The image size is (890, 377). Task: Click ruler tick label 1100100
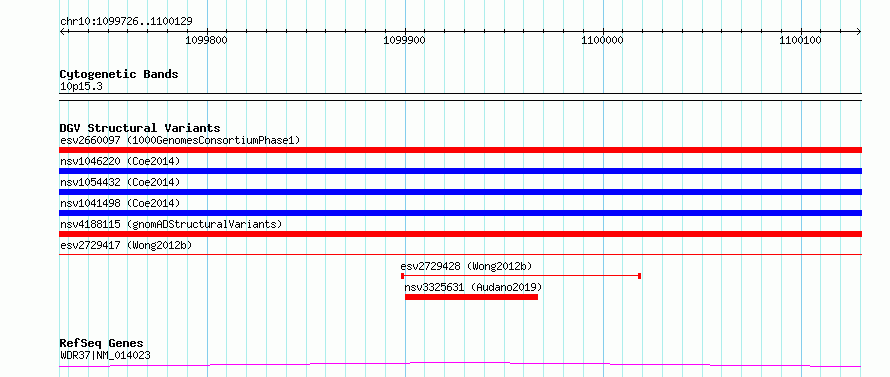click(x=800, y=40)
